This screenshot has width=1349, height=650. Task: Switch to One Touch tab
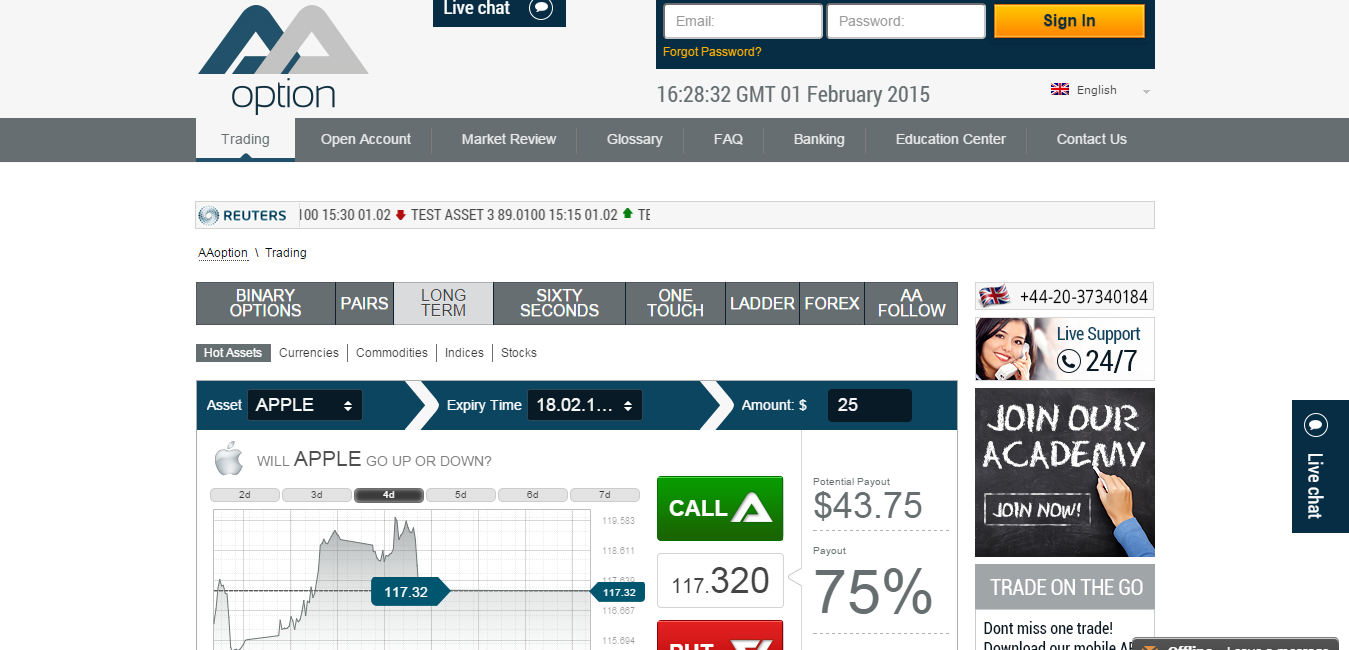[x=676, y=303]
